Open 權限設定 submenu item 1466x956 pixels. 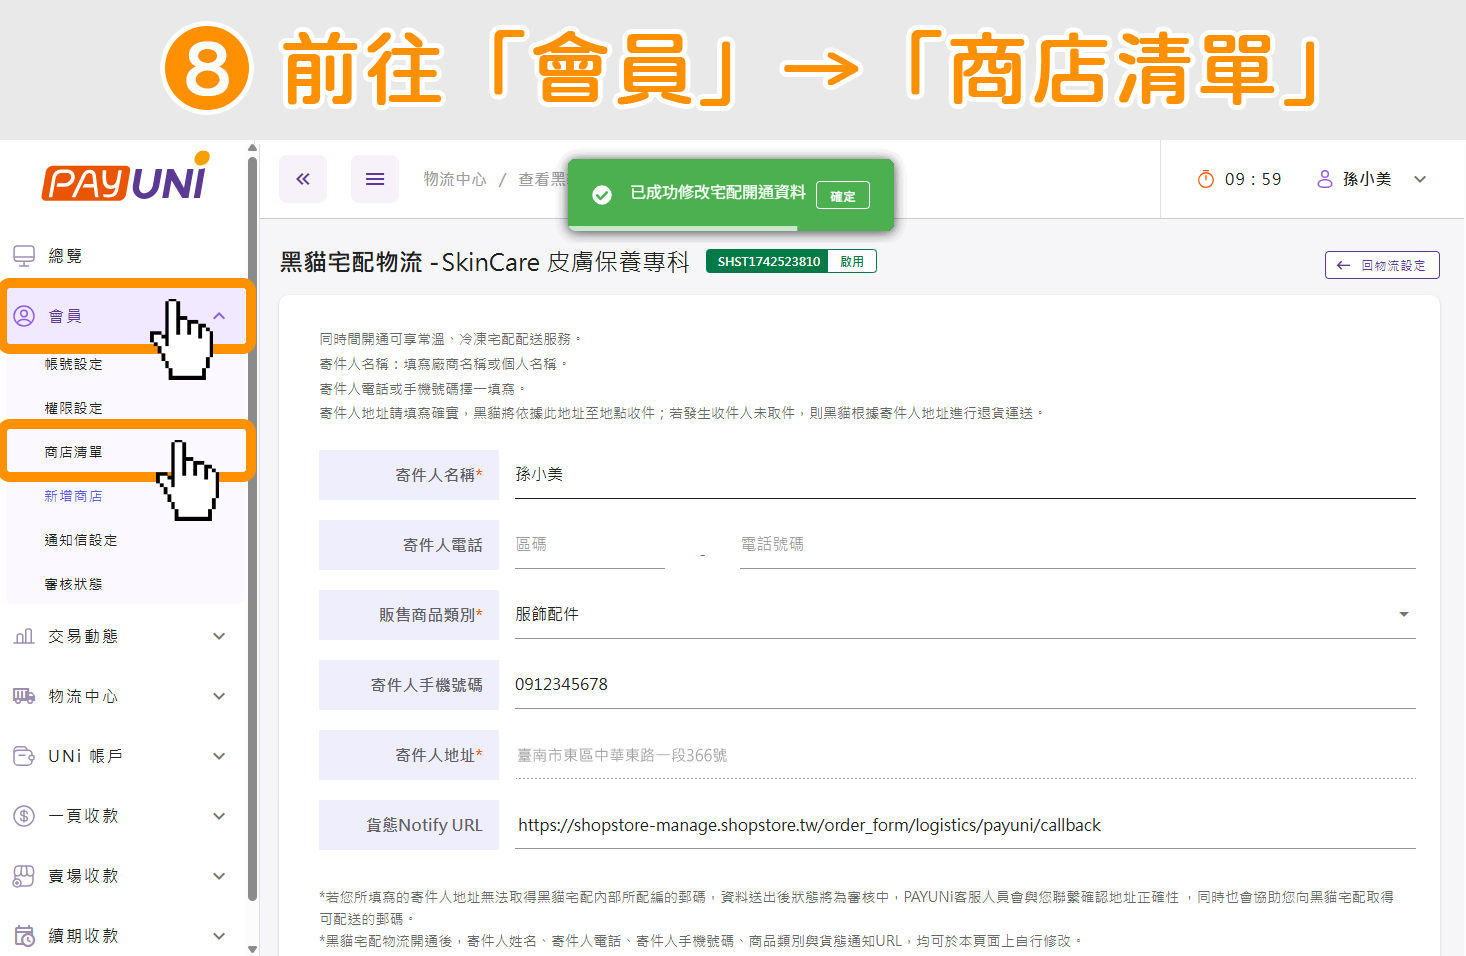tap(74, 408)
